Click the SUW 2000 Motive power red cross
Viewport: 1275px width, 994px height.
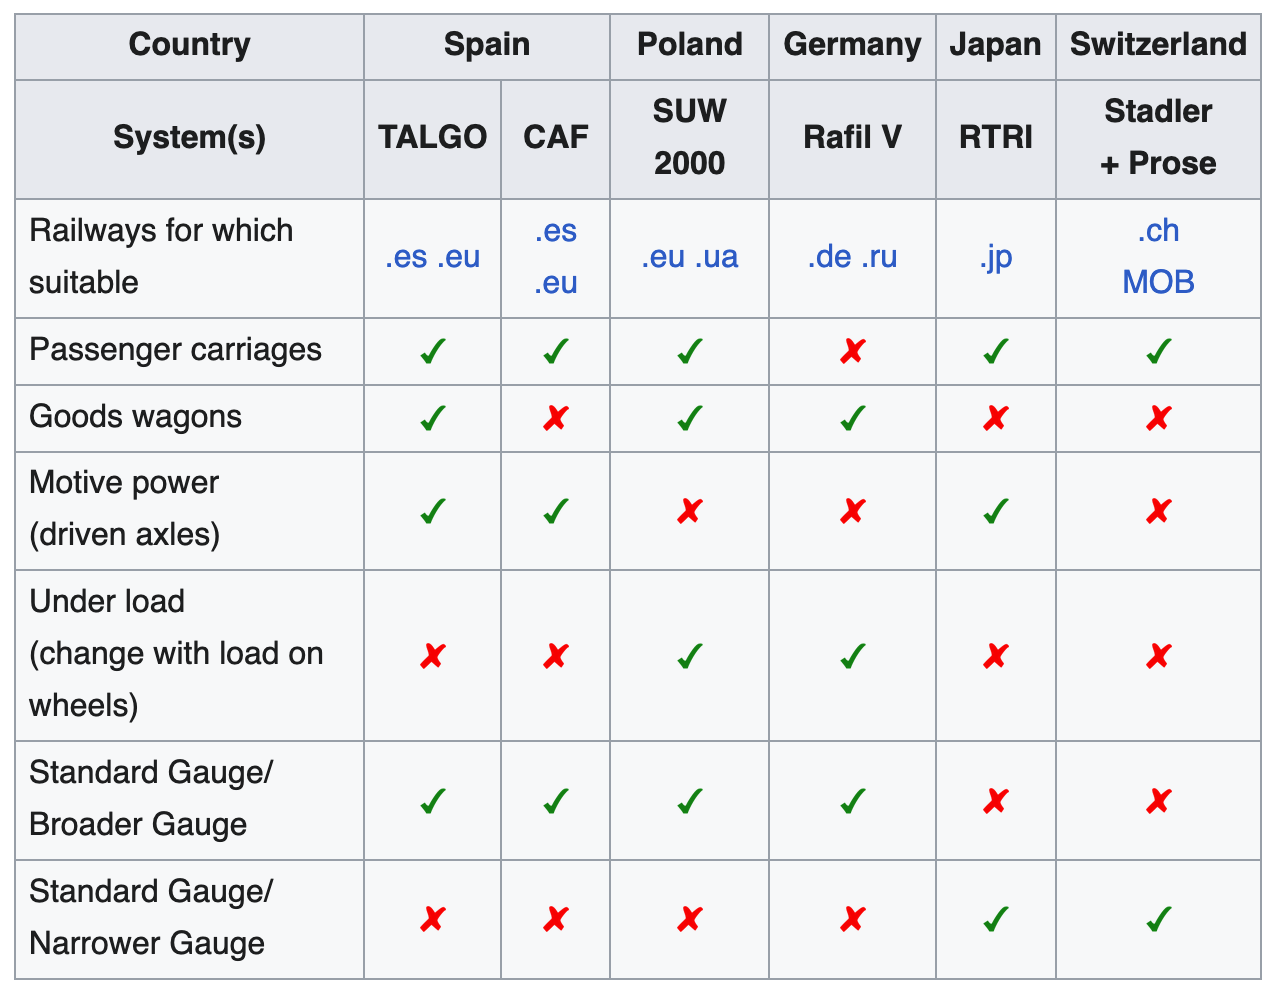[x=689, y=512]
